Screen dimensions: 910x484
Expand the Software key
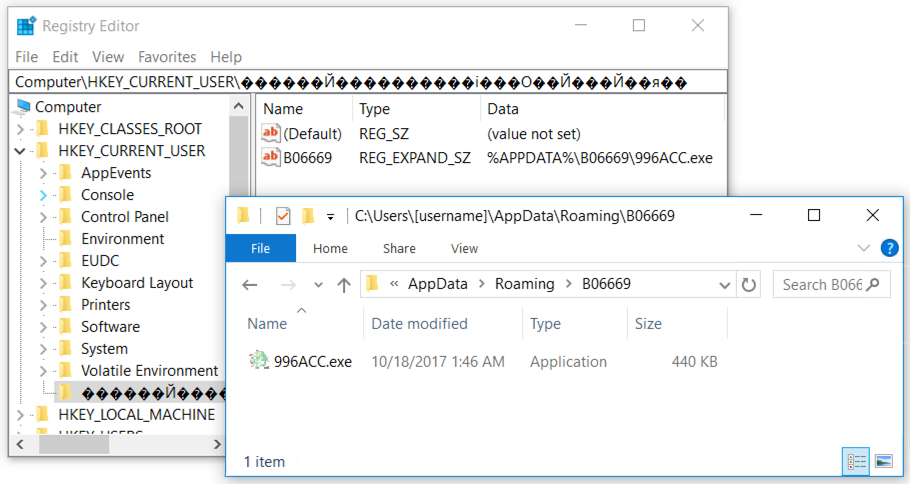click(43, 327)
